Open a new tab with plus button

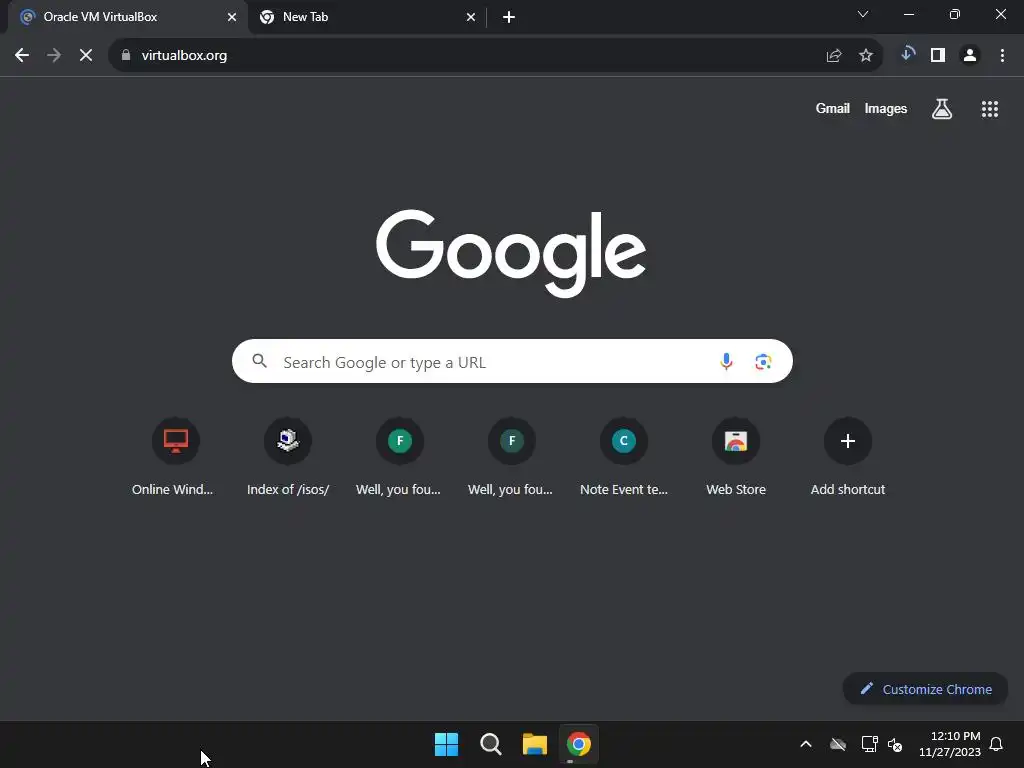point(509,17)
